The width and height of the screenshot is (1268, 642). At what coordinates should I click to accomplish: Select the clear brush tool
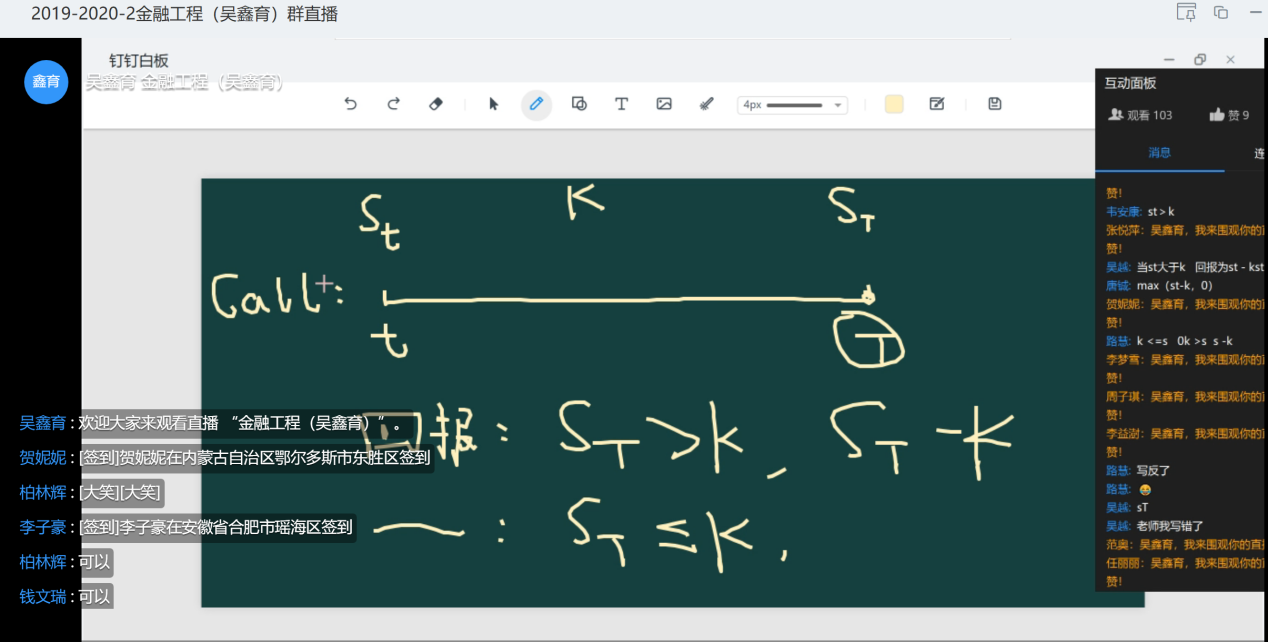click(706, 104)
